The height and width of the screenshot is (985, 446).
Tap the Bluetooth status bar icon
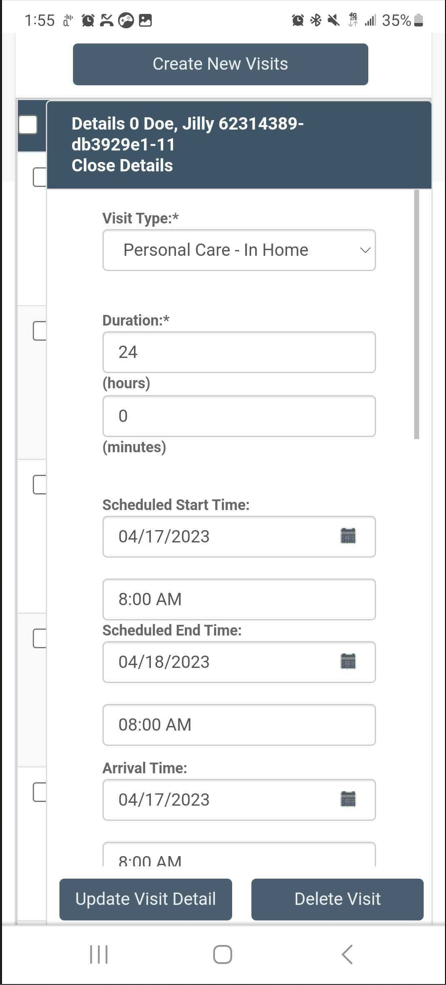[x=316, y=21]
